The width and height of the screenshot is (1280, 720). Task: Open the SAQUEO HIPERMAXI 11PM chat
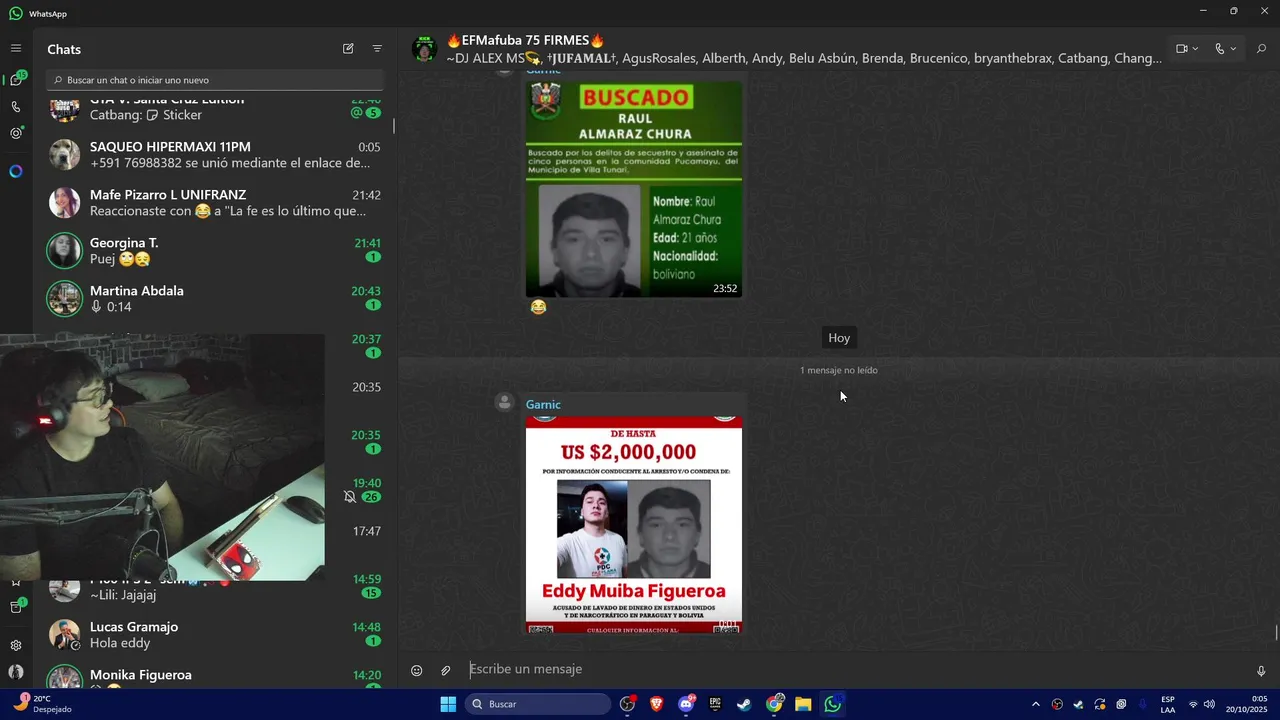[x=215, y=154]
